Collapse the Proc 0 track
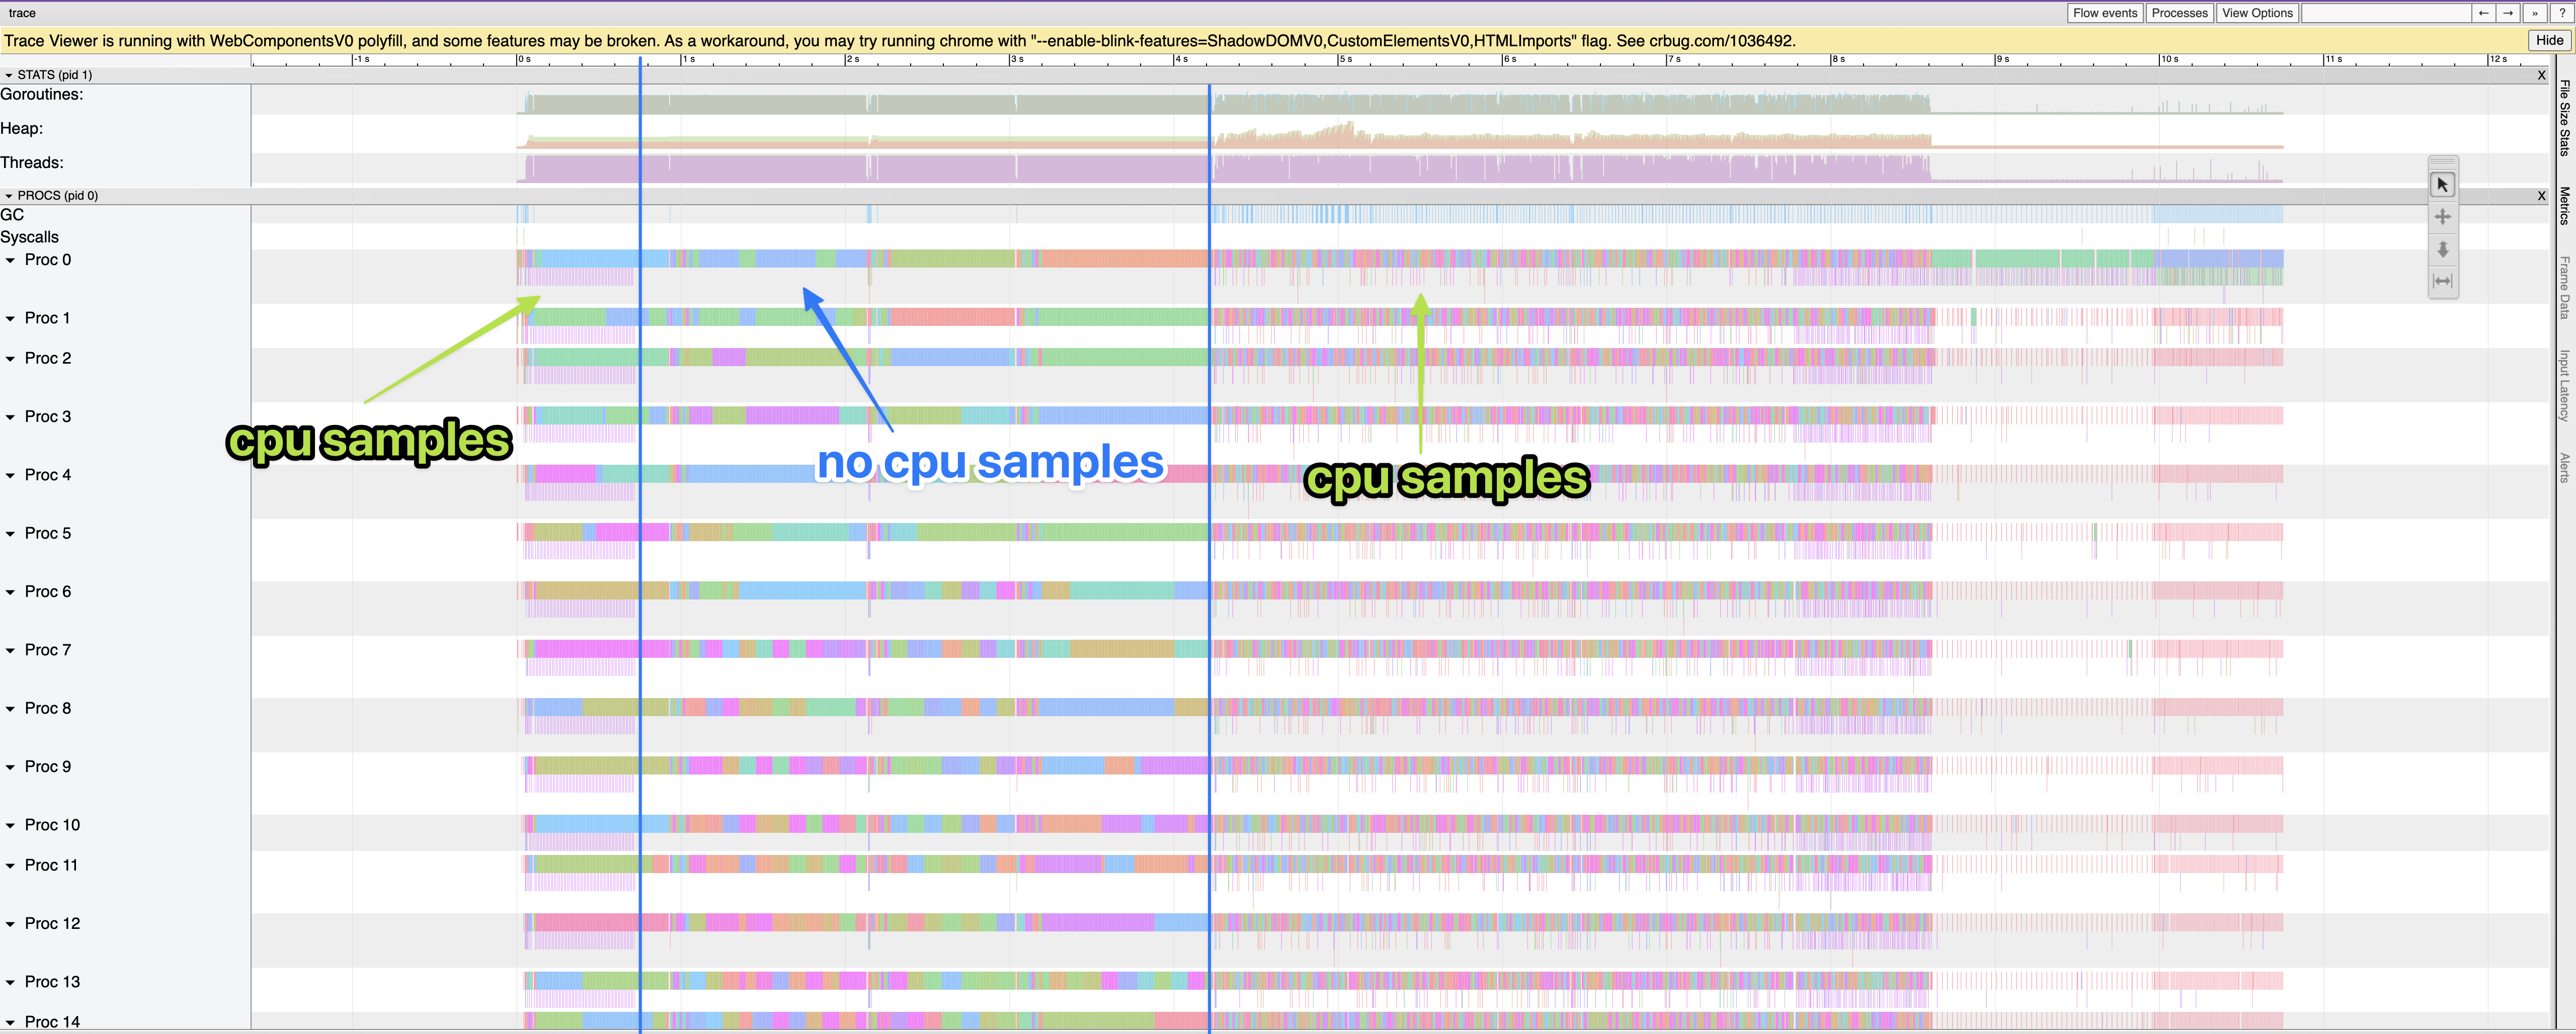 (11, 259)
